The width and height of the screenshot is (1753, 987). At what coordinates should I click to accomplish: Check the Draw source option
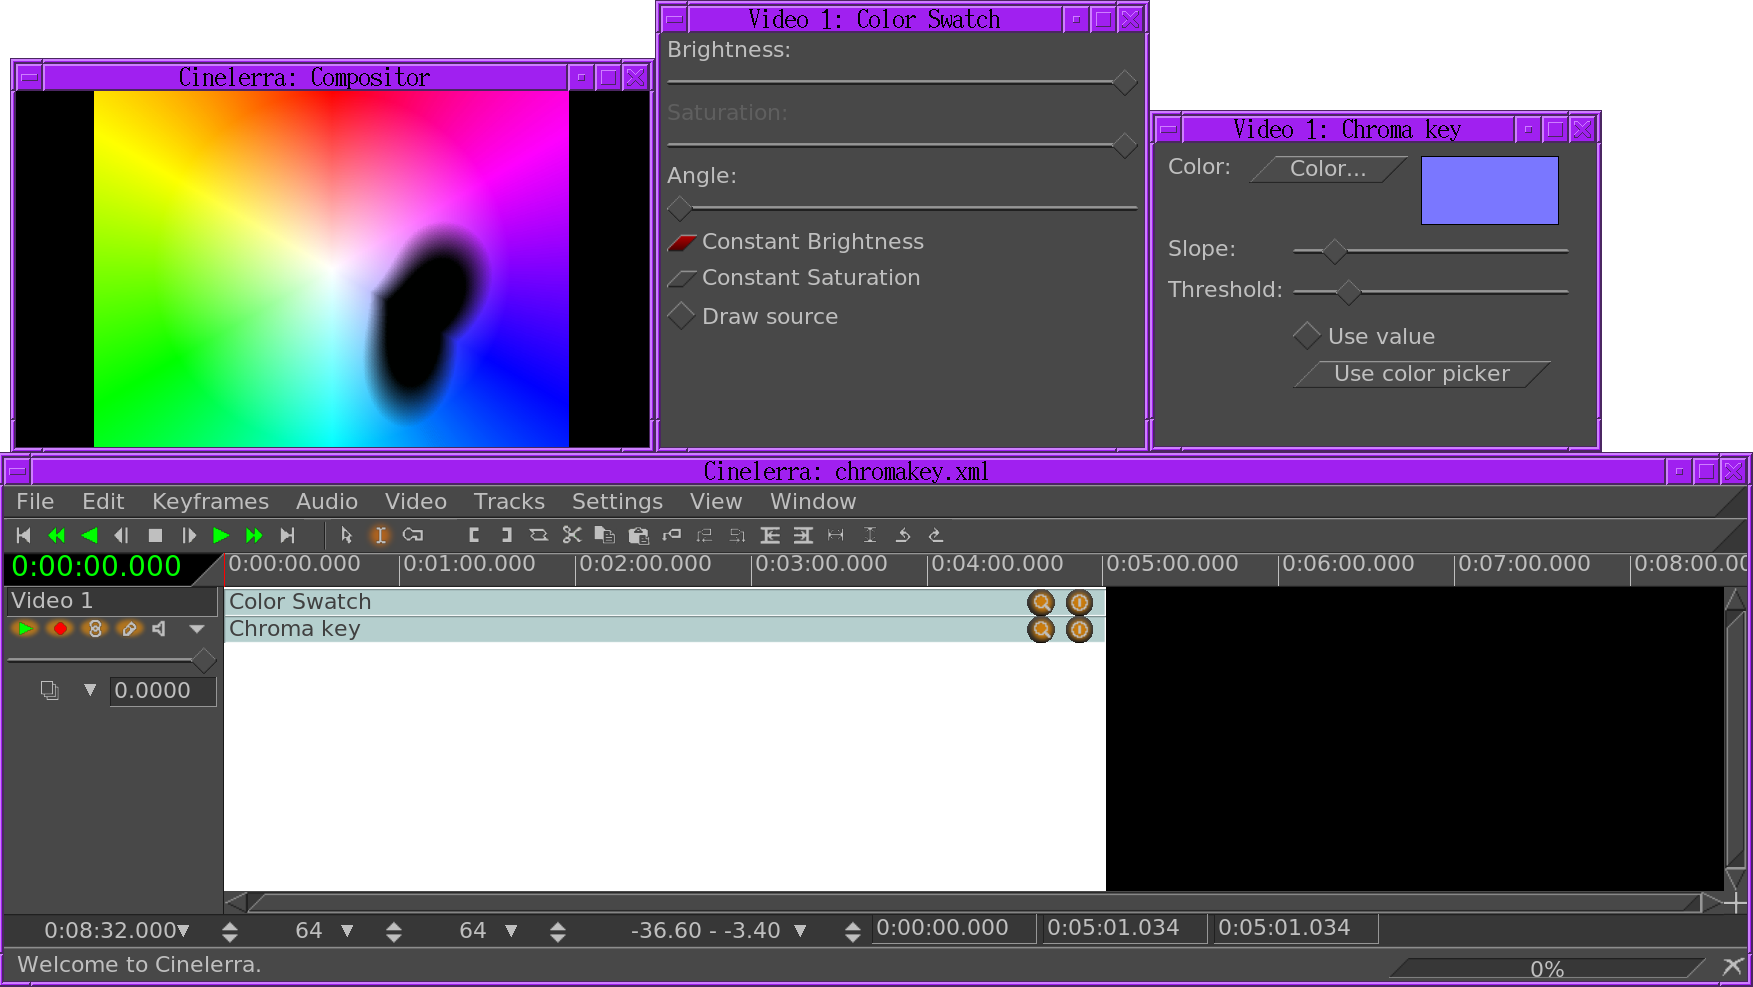coord(753,316)
